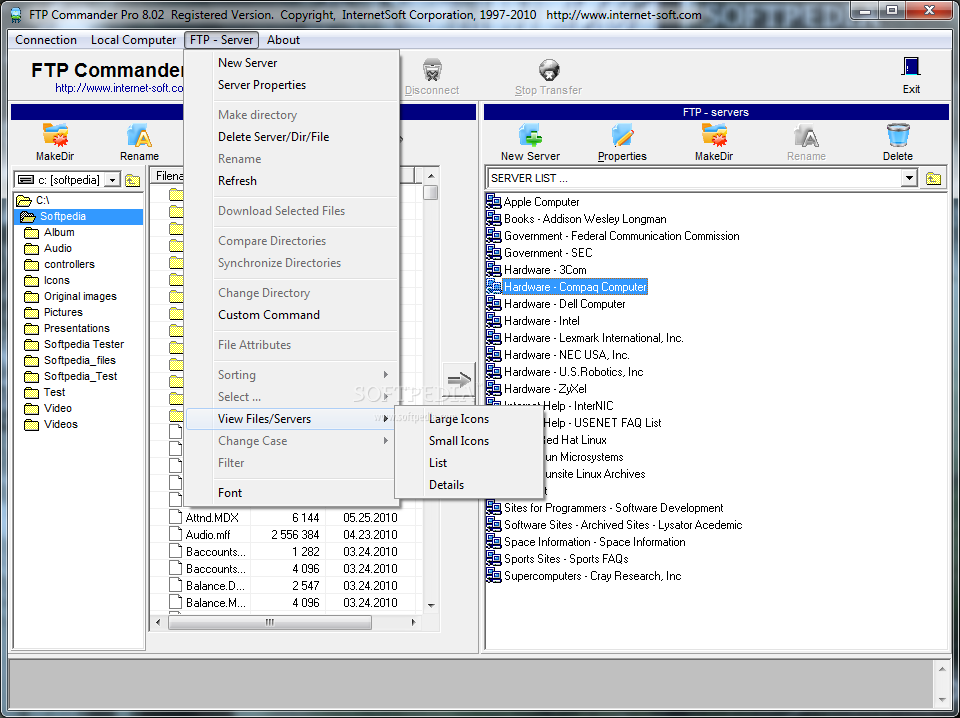Click Space Information server icon

point(493,542)
